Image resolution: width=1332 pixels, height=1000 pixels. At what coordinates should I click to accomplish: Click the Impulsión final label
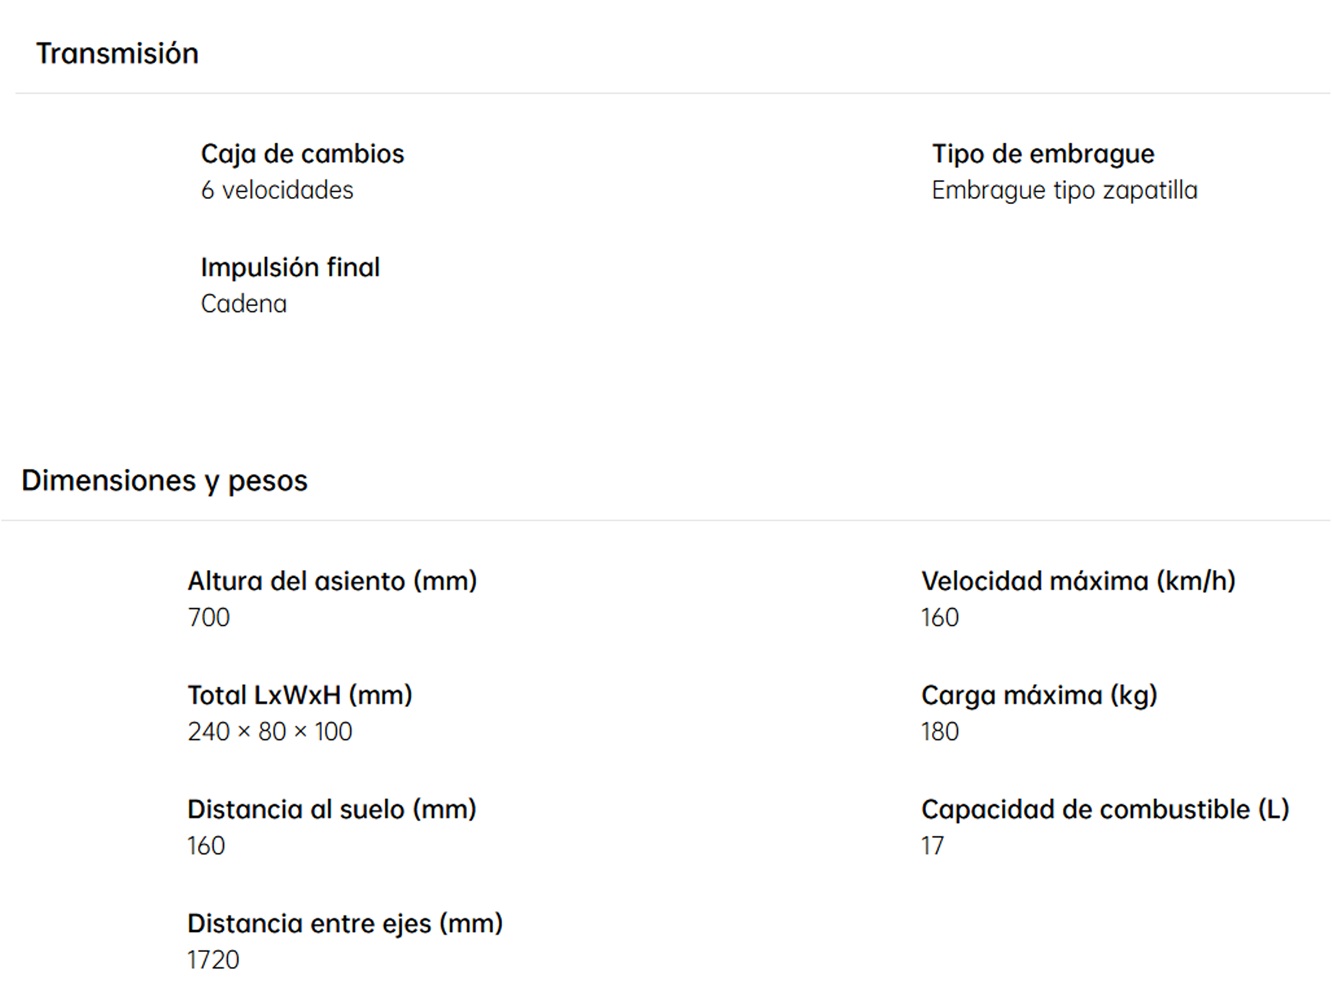coord(290,268)
